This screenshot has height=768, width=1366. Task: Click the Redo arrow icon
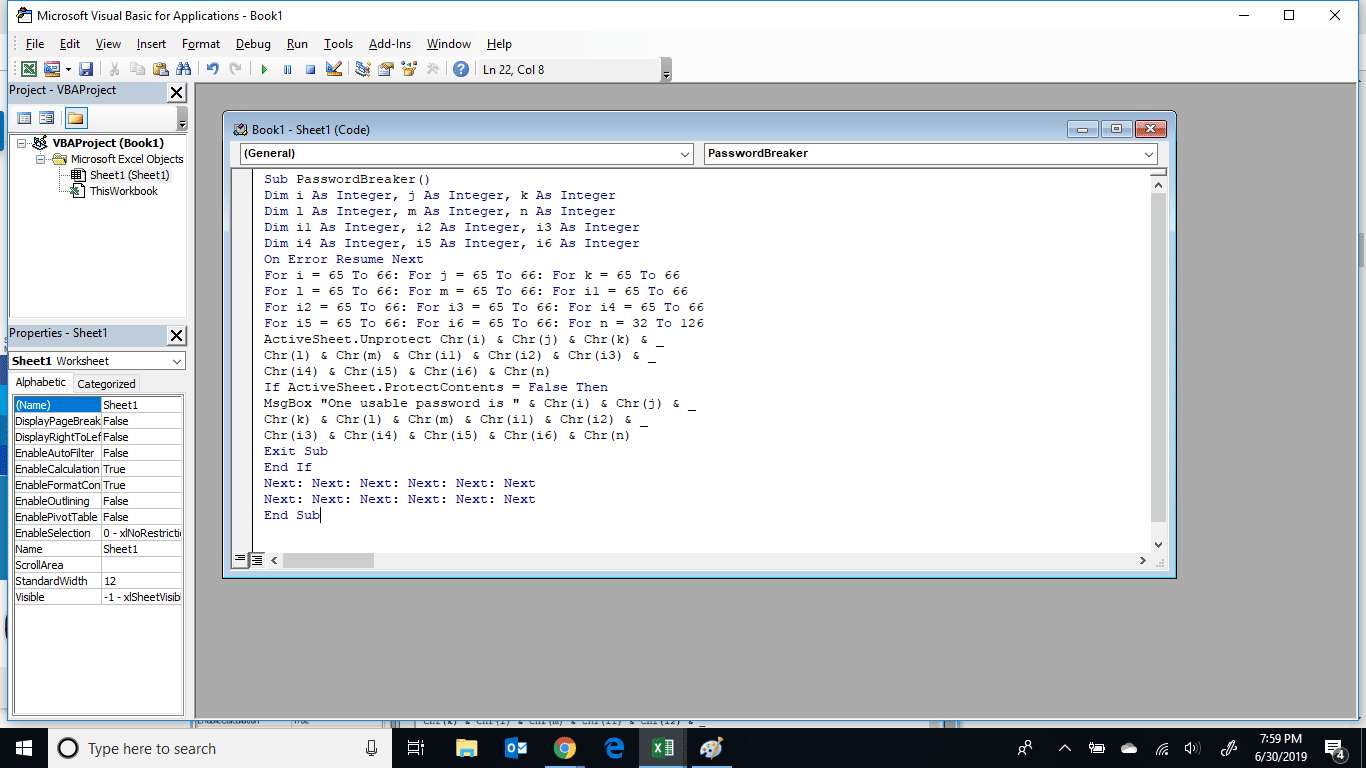point(235,69)
